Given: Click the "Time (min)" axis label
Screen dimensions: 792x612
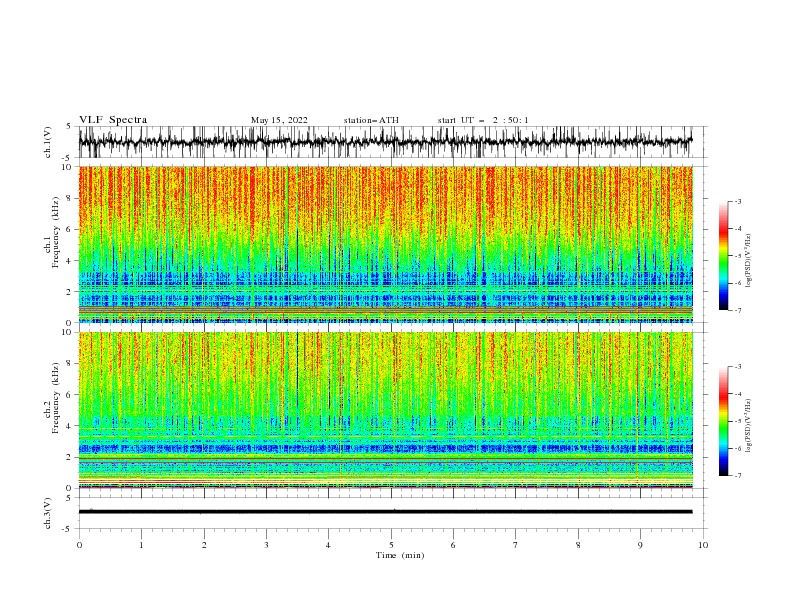Looking at the screenshot, I should pyautogui.click(x=400, y=555).
